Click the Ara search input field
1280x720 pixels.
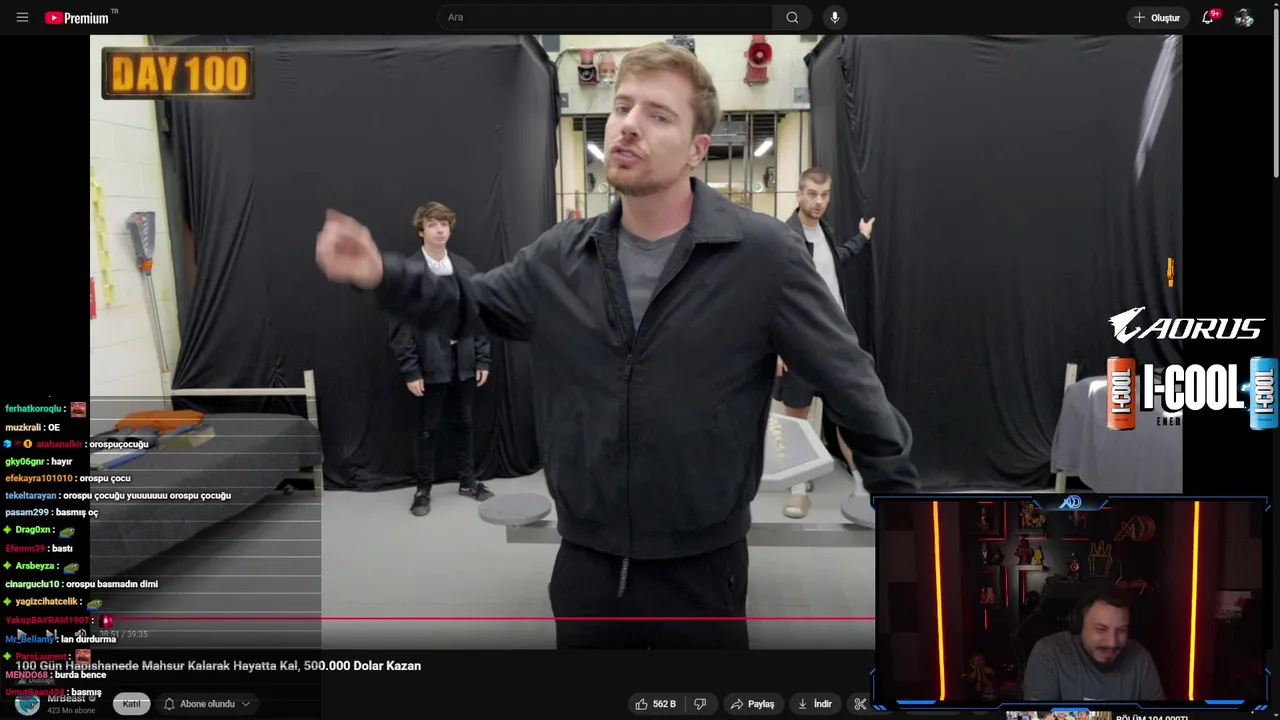pyautogui.click(x=605, y=17)
